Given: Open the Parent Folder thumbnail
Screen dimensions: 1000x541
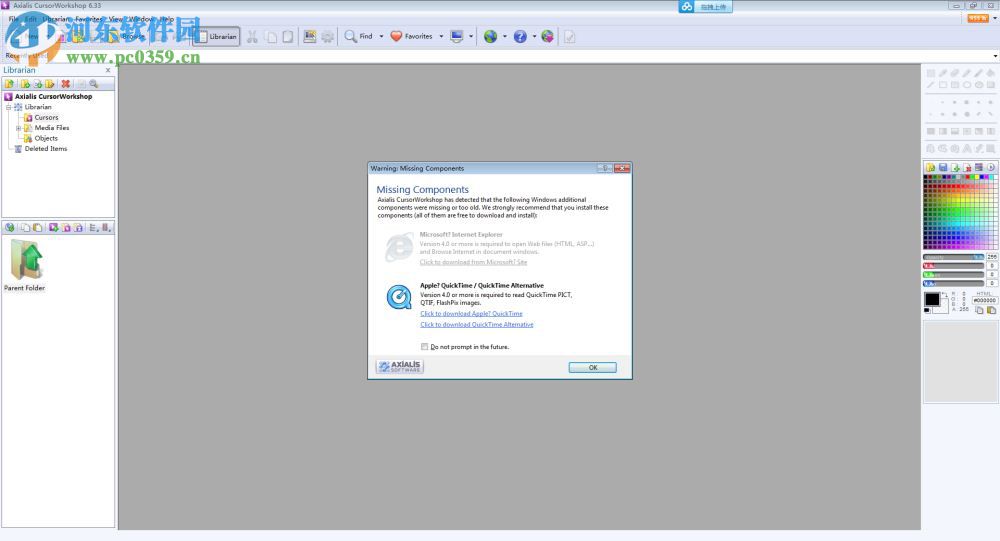Looking at the screenshot, I should [26, 265].
